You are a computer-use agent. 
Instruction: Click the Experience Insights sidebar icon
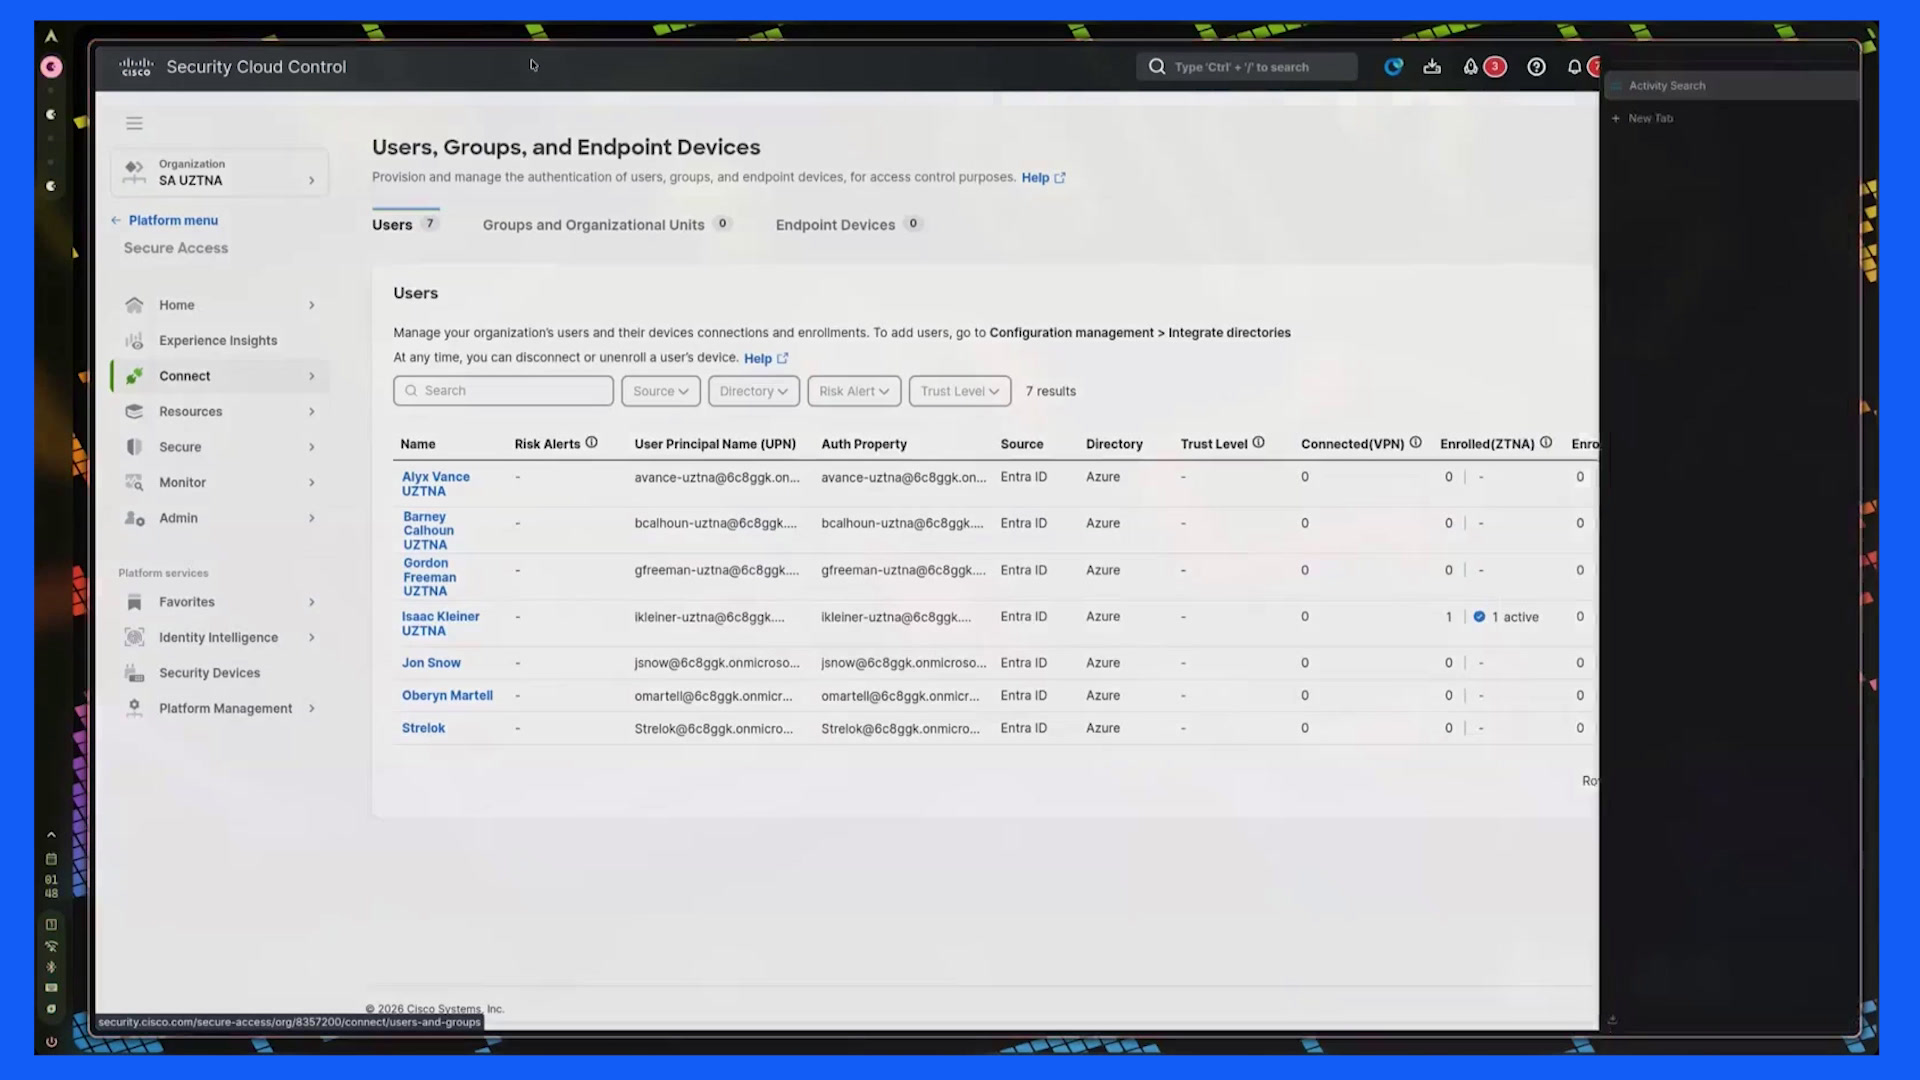coord(134,340)
